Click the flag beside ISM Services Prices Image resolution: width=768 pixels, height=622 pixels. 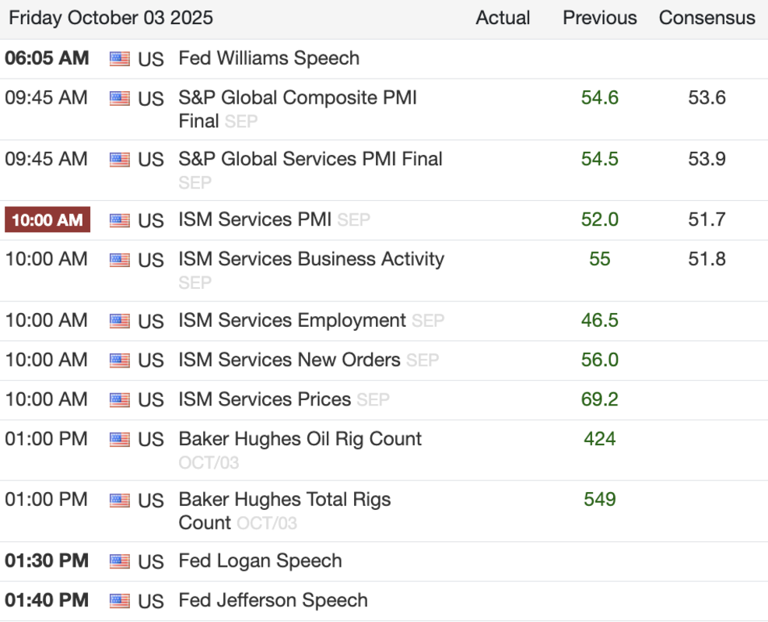tap(120, 400)
